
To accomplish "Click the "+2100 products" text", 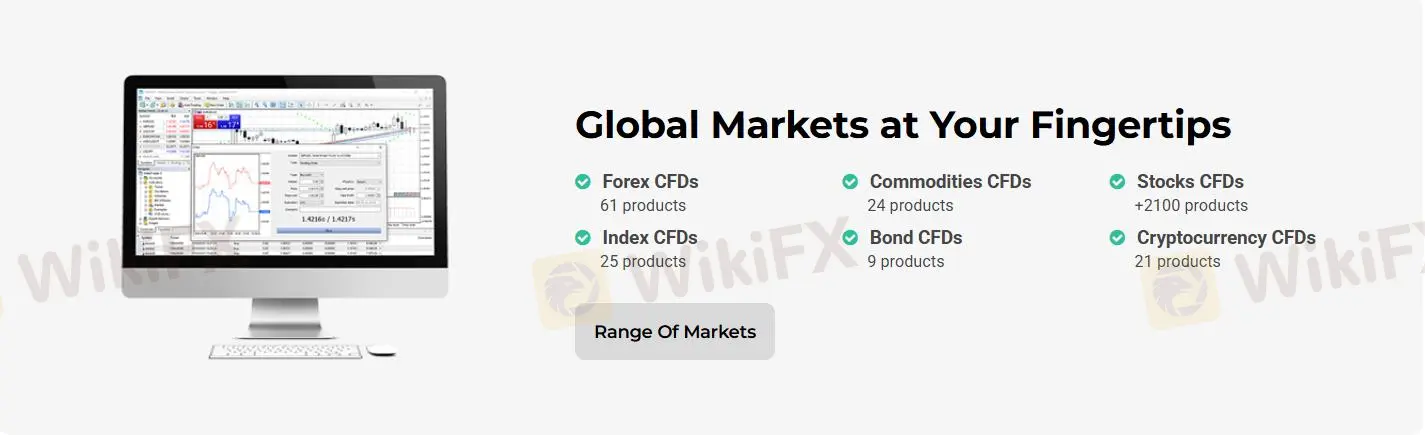I will [1191, 206].
